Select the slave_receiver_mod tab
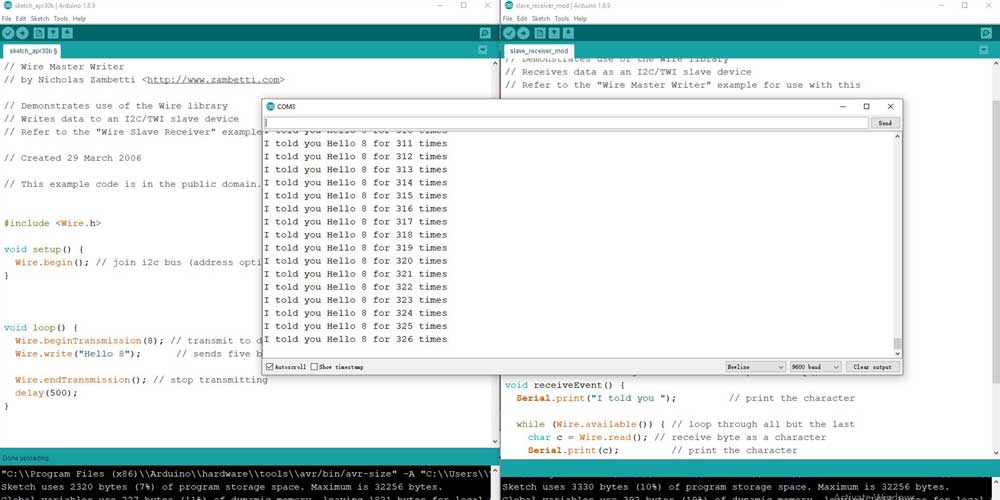Screen dimensions: 1000x500 click(539, 50)
